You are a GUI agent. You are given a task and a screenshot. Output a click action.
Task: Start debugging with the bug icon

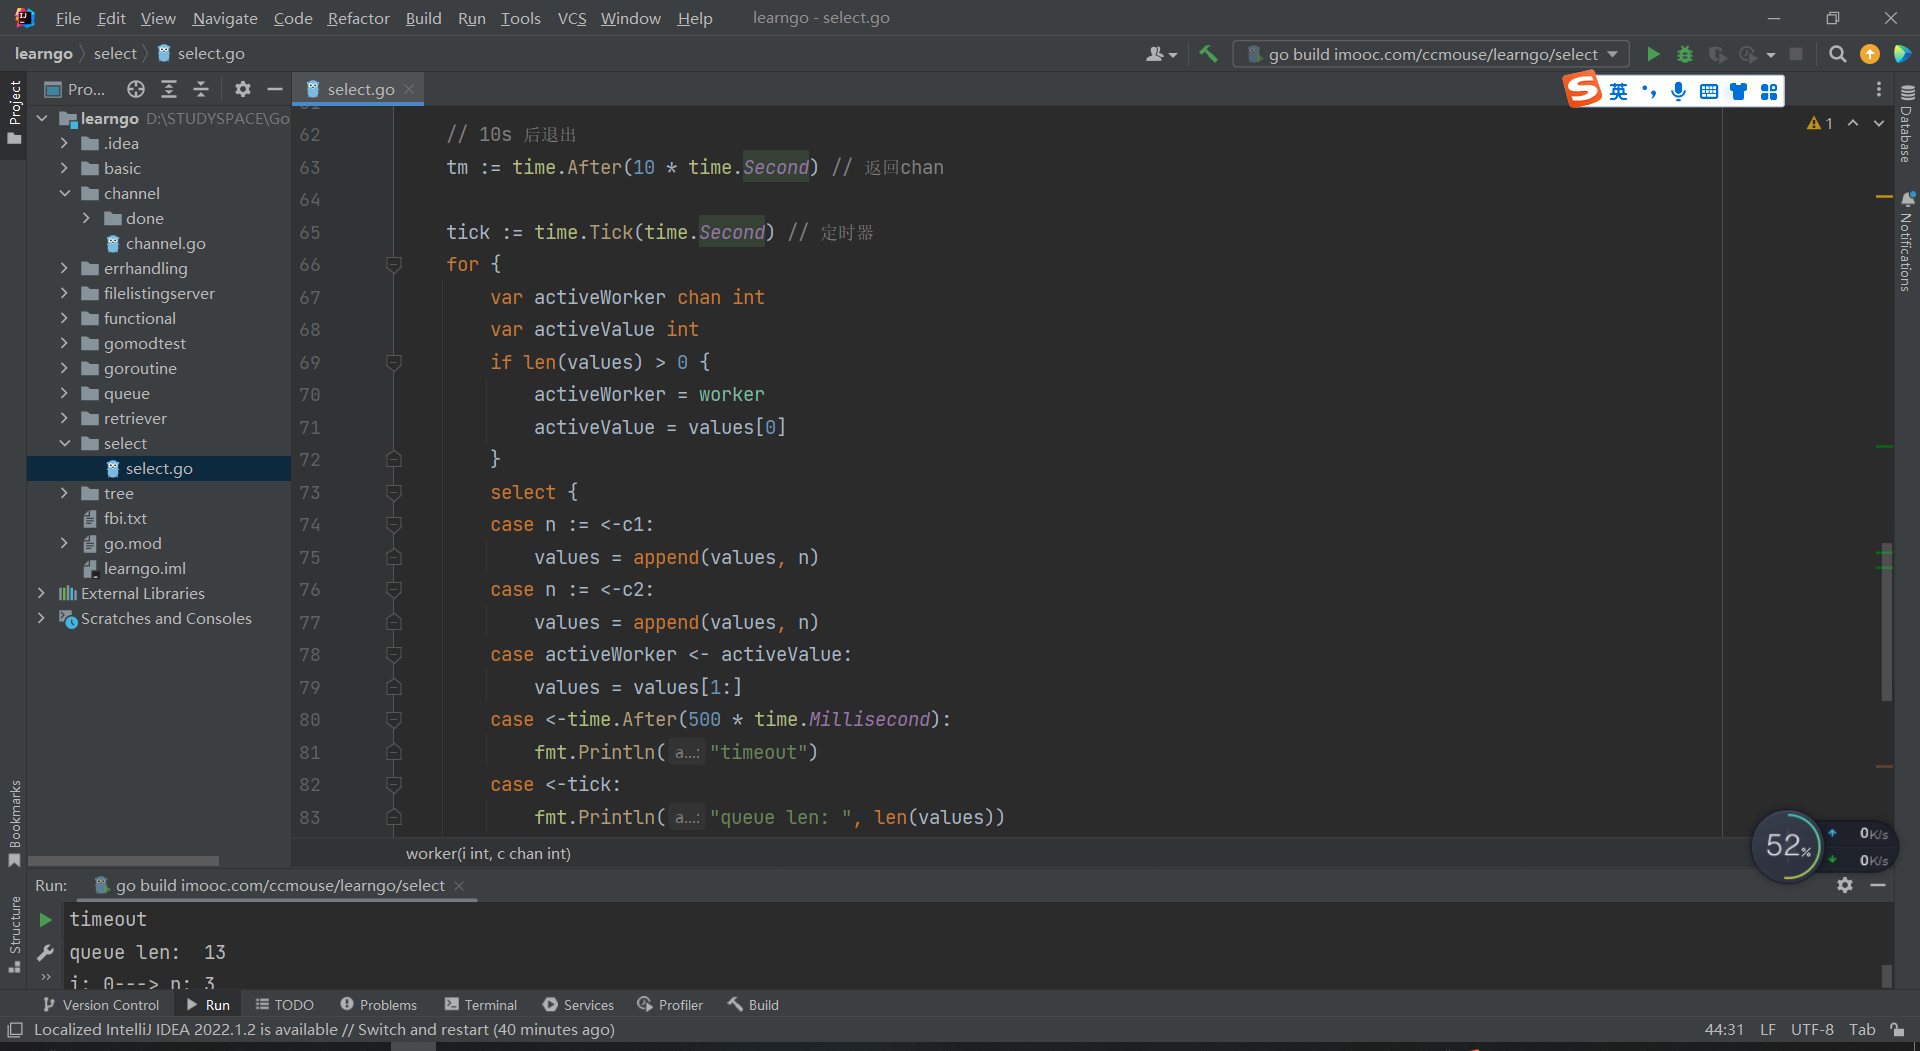pos(1685,54)
